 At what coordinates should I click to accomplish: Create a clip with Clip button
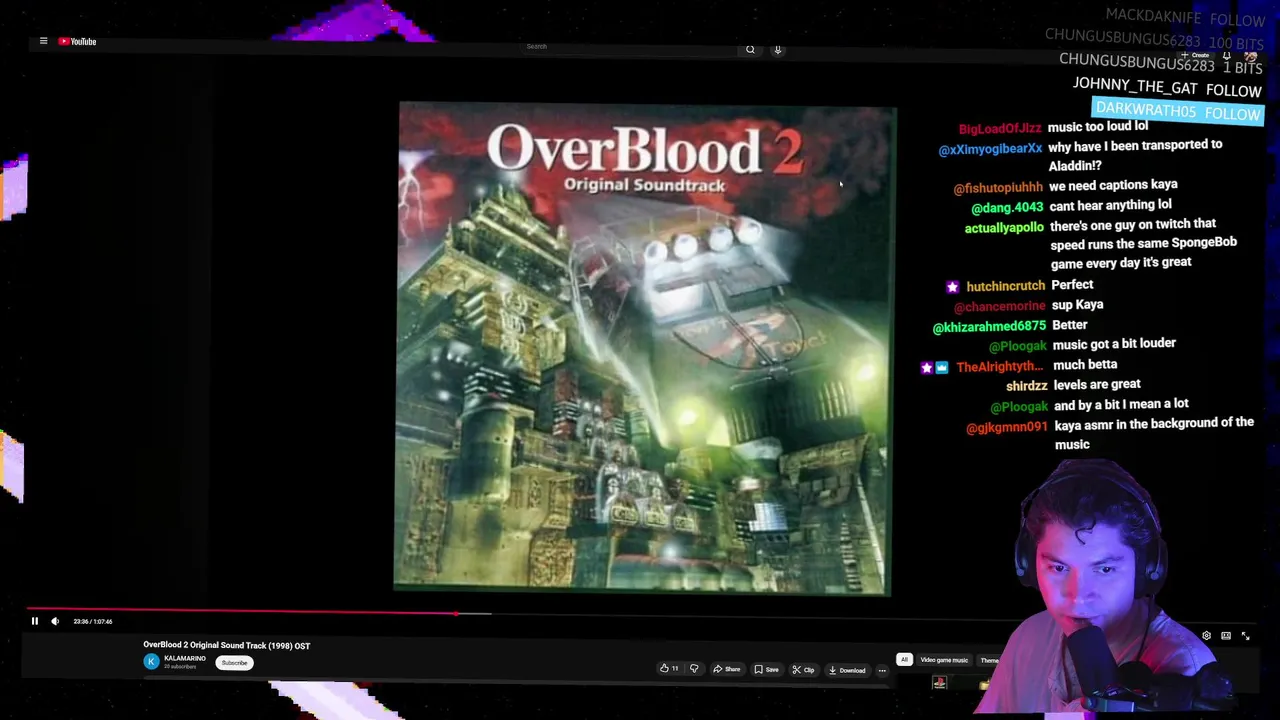[804, 670]
